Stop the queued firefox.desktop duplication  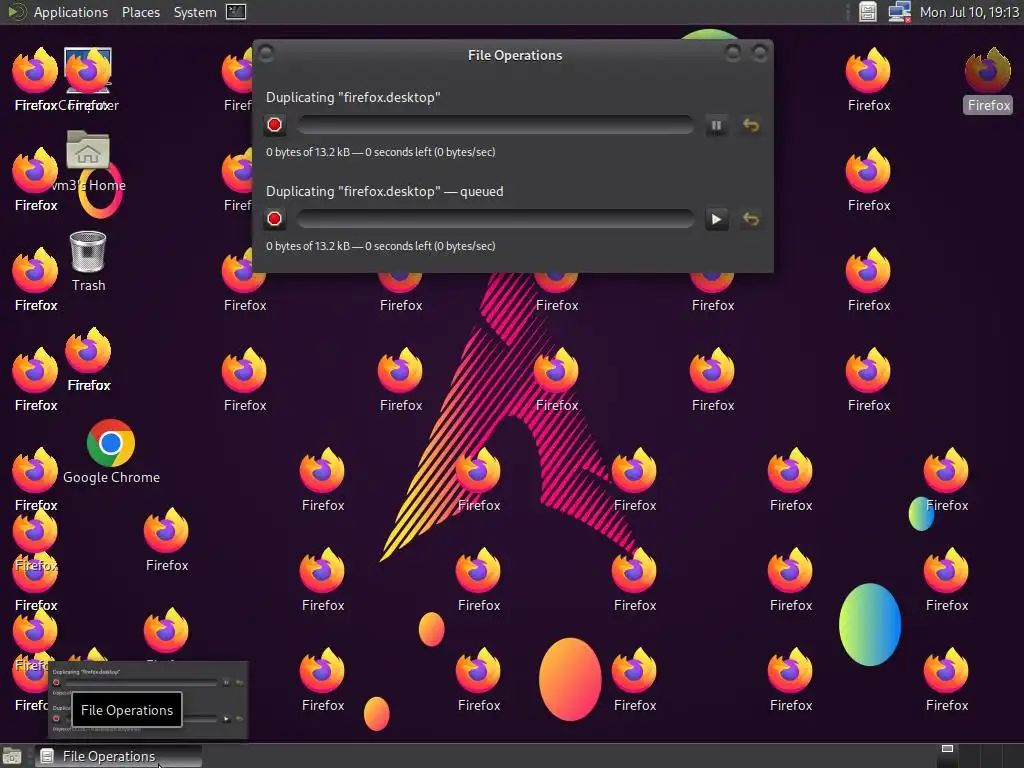coord(274,219)
